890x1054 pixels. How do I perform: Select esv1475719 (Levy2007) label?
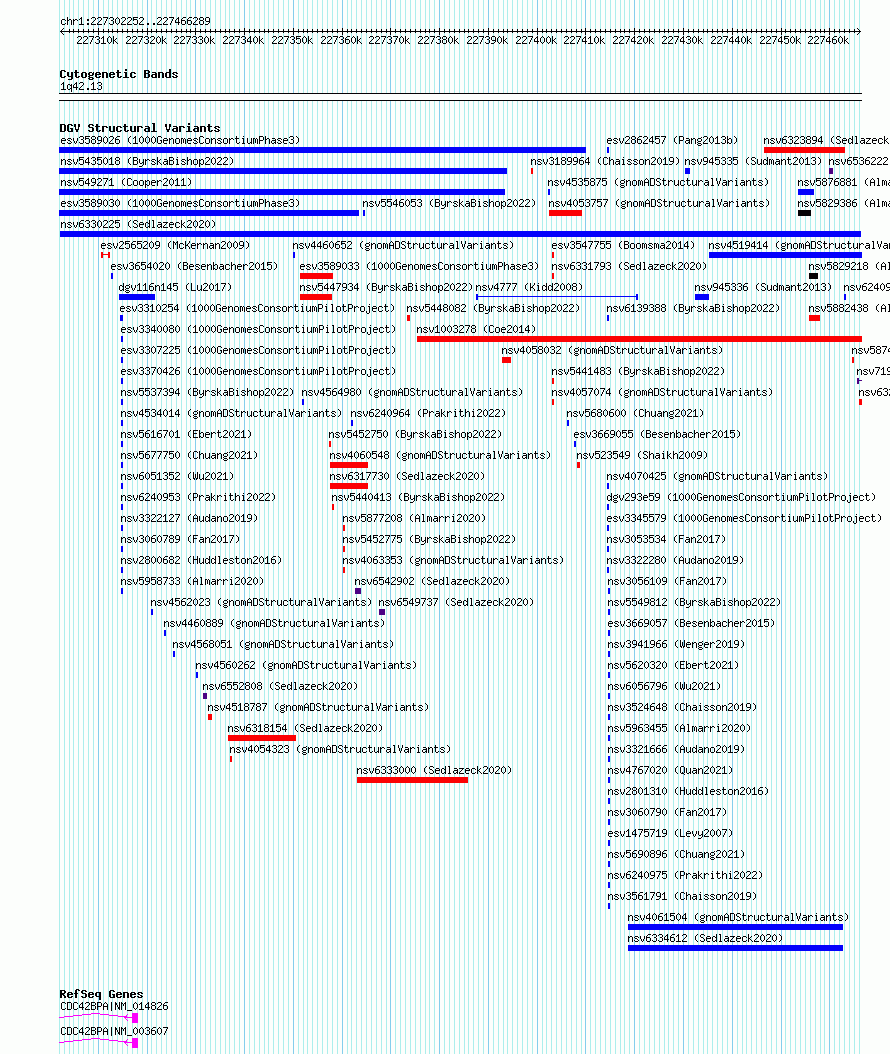coord(670,834)
